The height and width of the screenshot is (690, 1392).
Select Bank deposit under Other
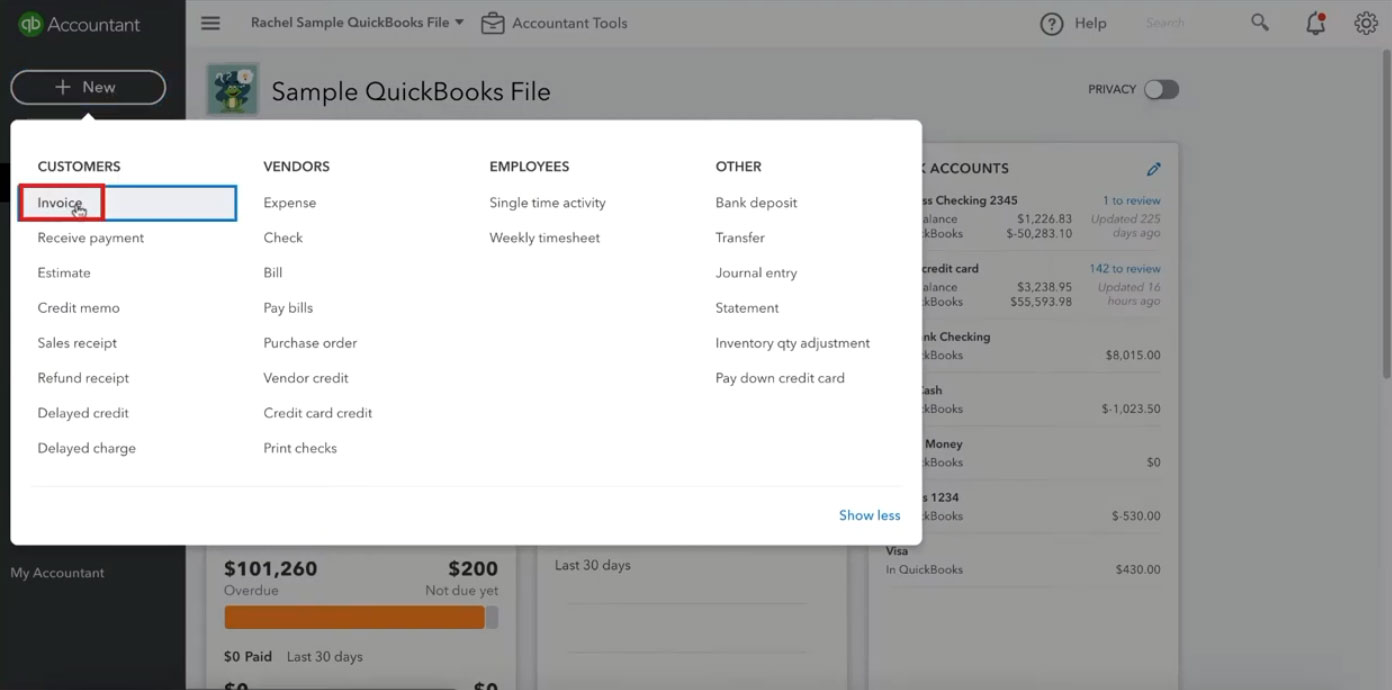point(756,203)
